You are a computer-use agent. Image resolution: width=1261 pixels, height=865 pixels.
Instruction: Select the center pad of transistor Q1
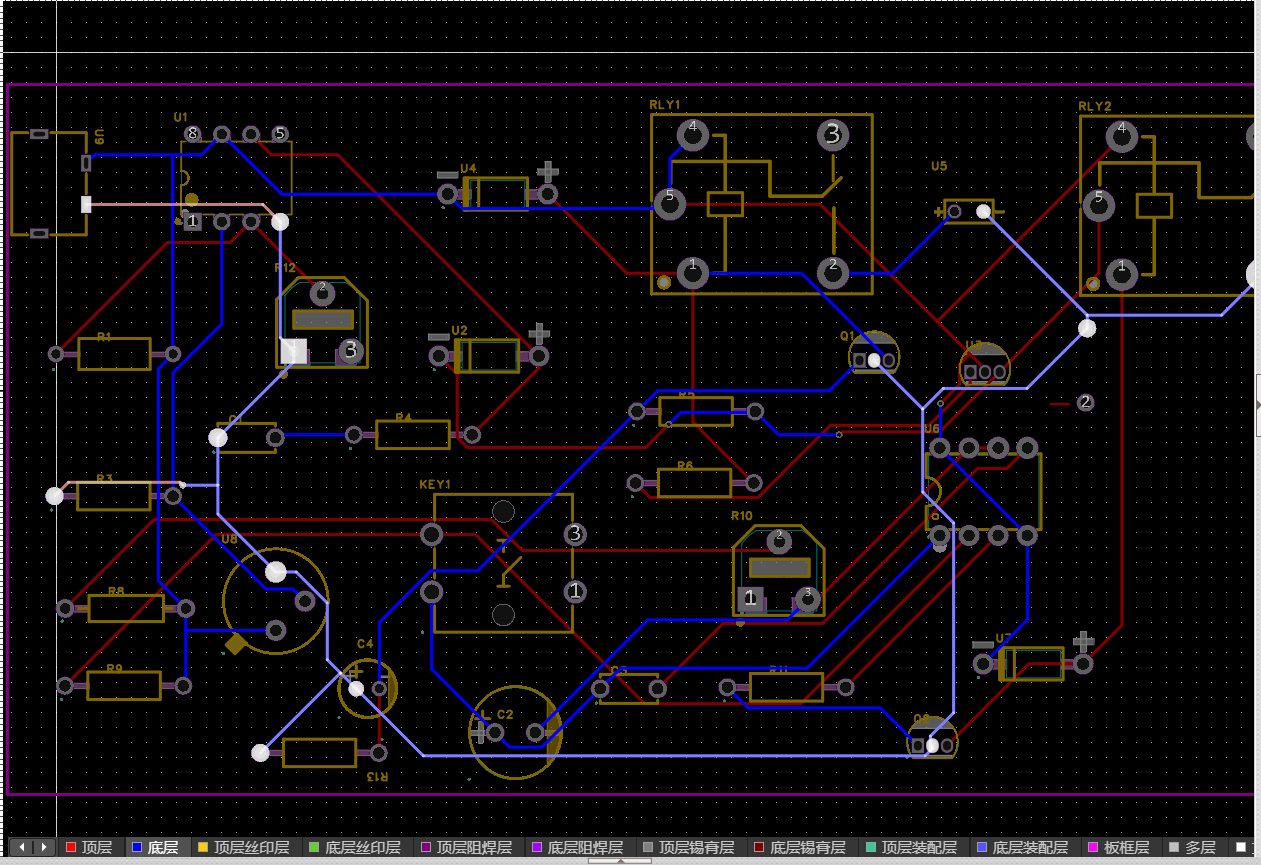874,360
